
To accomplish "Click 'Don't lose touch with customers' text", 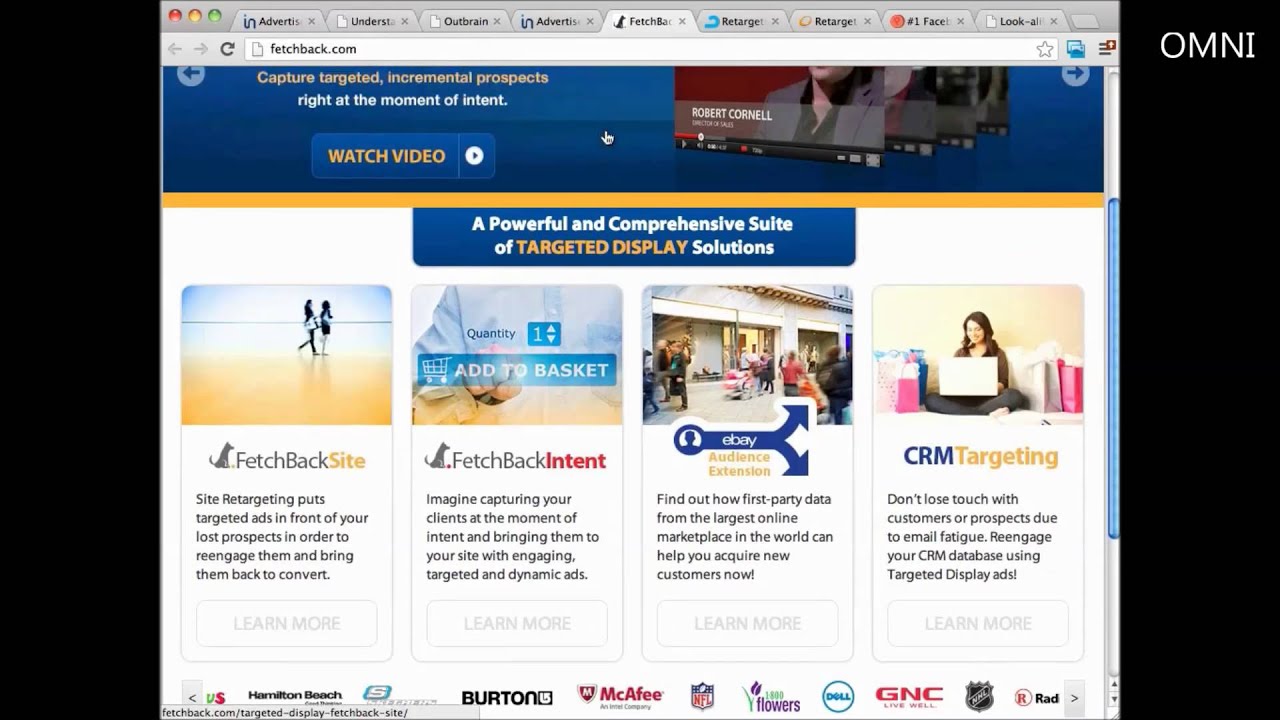I will click(x=972, y=537).
